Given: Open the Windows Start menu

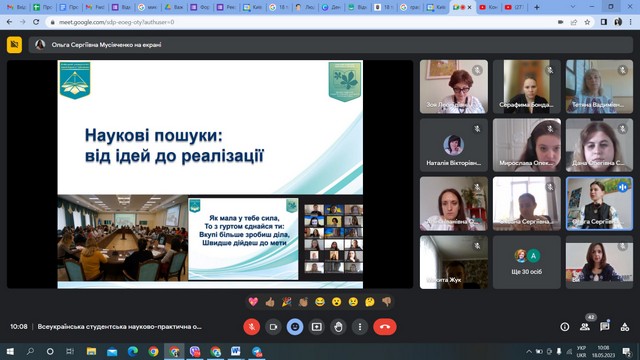Looking at the screenshot, I should (10, 351).
